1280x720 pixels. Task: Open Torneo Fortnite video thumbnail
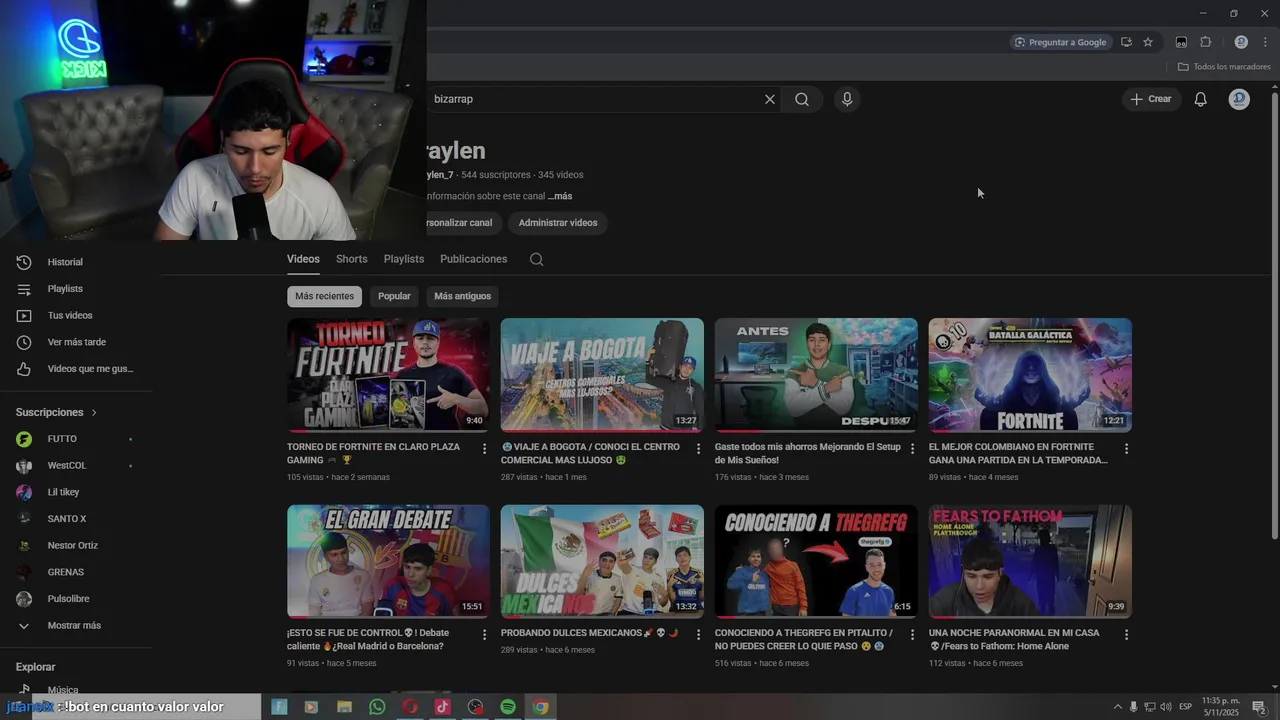coord(388,375)
